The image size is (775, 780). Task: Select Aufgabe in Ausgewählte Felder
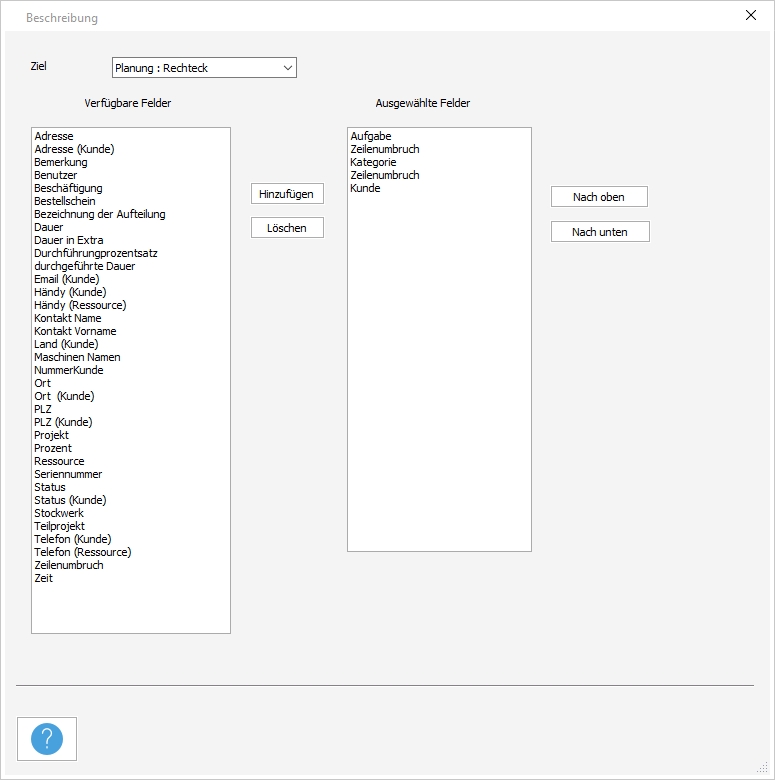pos(371,136)
